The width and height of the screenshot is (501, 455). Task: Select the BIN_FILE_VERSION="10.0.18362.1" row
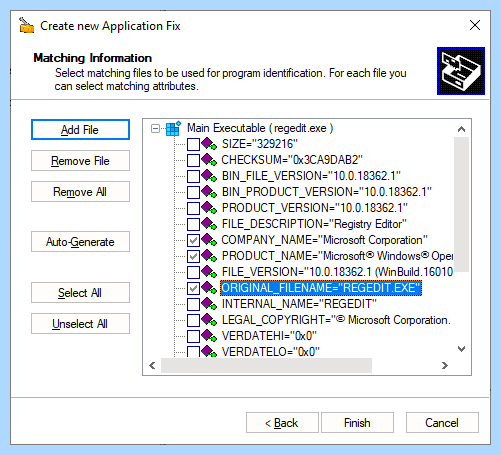click(311, 176)
